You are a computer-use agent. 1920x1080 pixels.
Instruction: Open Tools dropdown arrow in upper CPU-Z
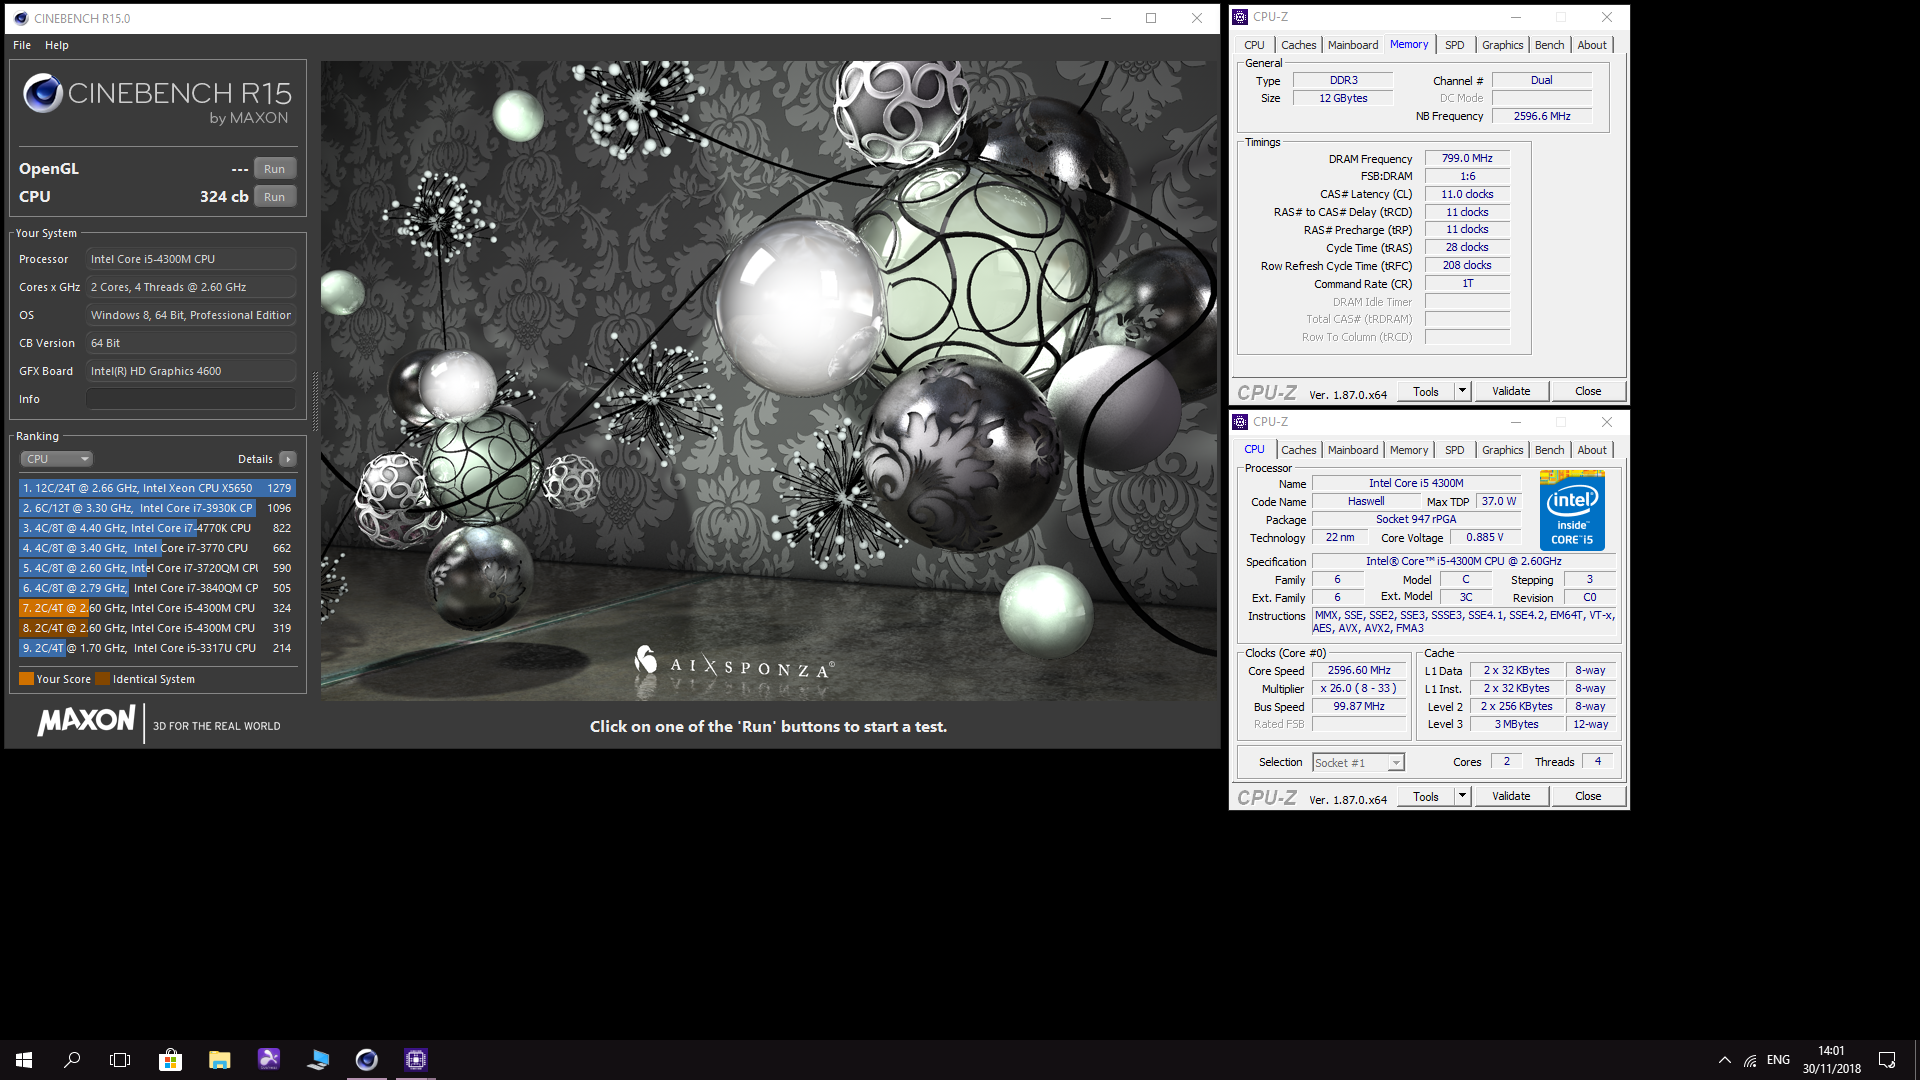pyautogui.click(x=1462, y=391)
